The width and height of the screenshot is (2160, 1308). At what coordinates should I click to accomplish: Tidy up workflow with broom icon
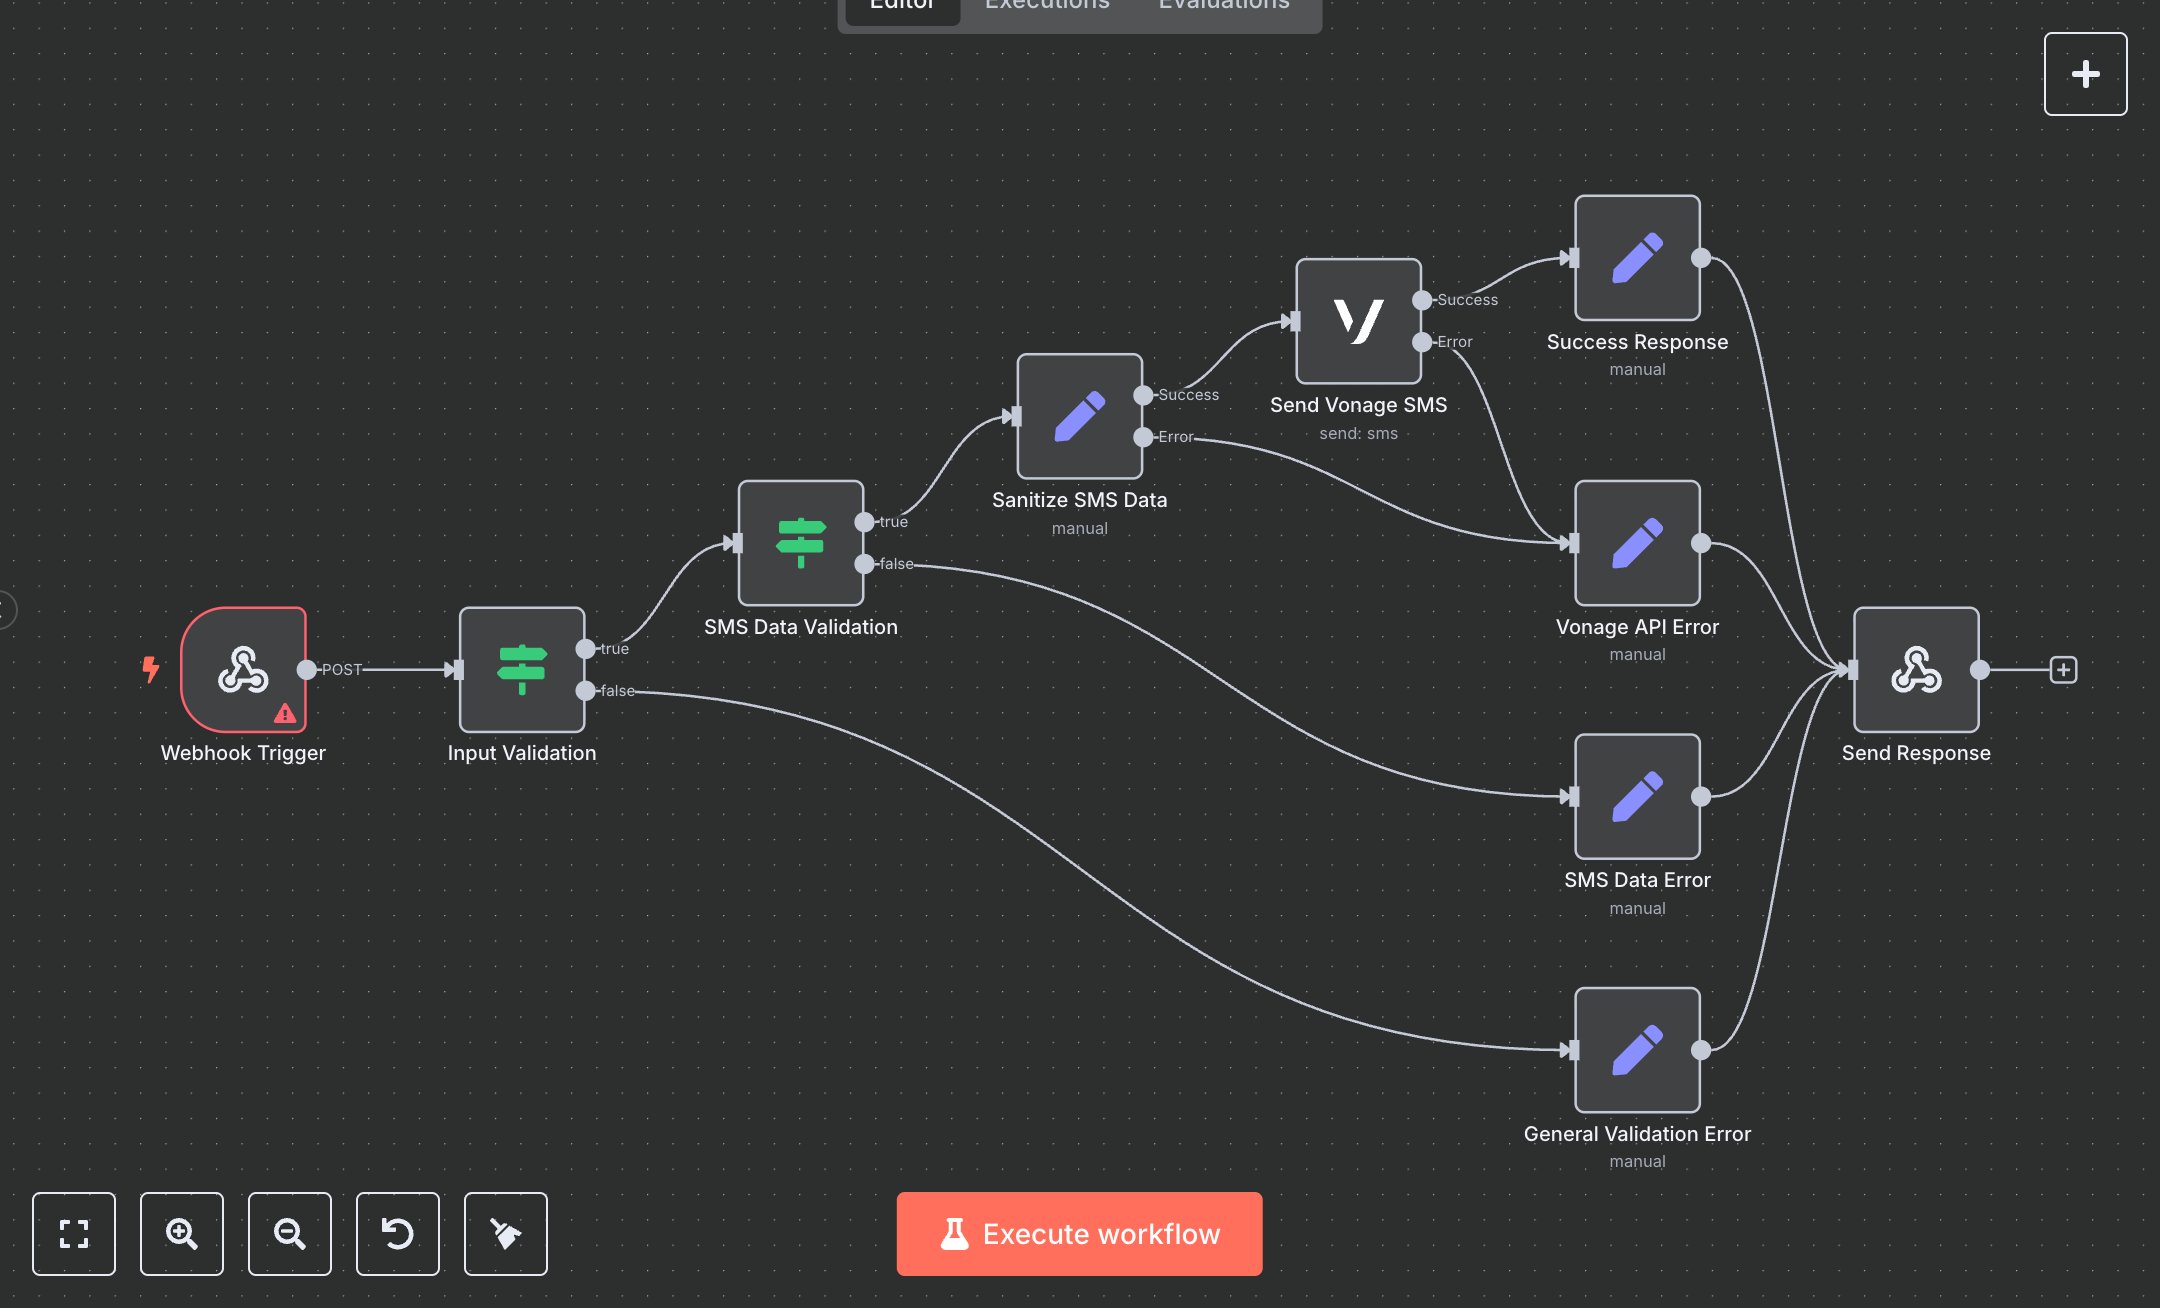506,1233
